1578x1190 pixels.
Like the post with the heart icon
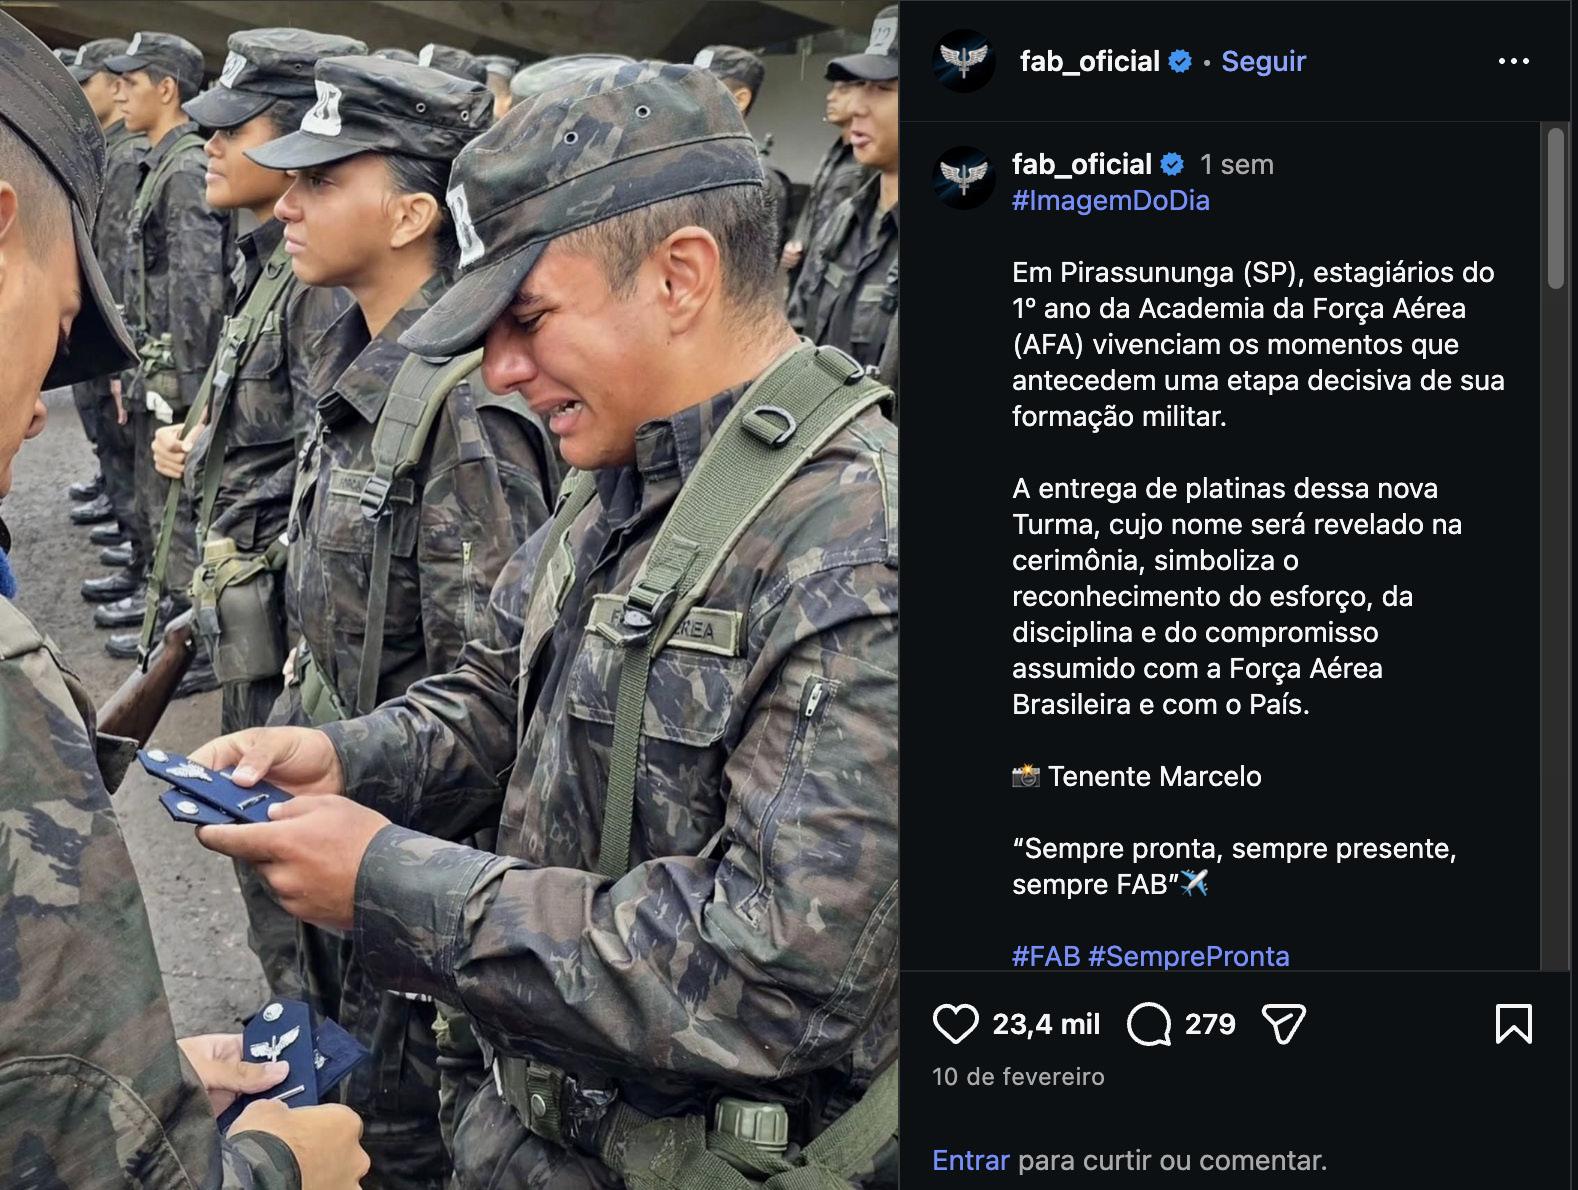(x=955, y=1024)
